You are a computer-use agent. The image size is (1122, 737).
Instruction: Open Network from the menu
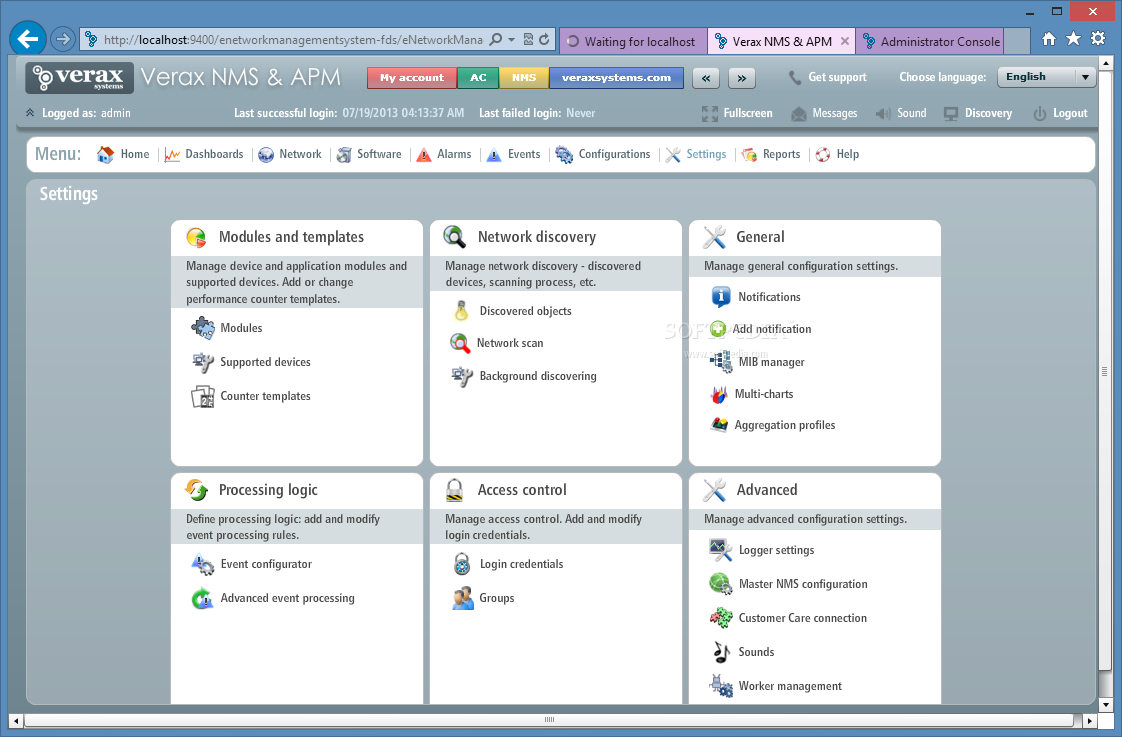click(x=290, y=155)
